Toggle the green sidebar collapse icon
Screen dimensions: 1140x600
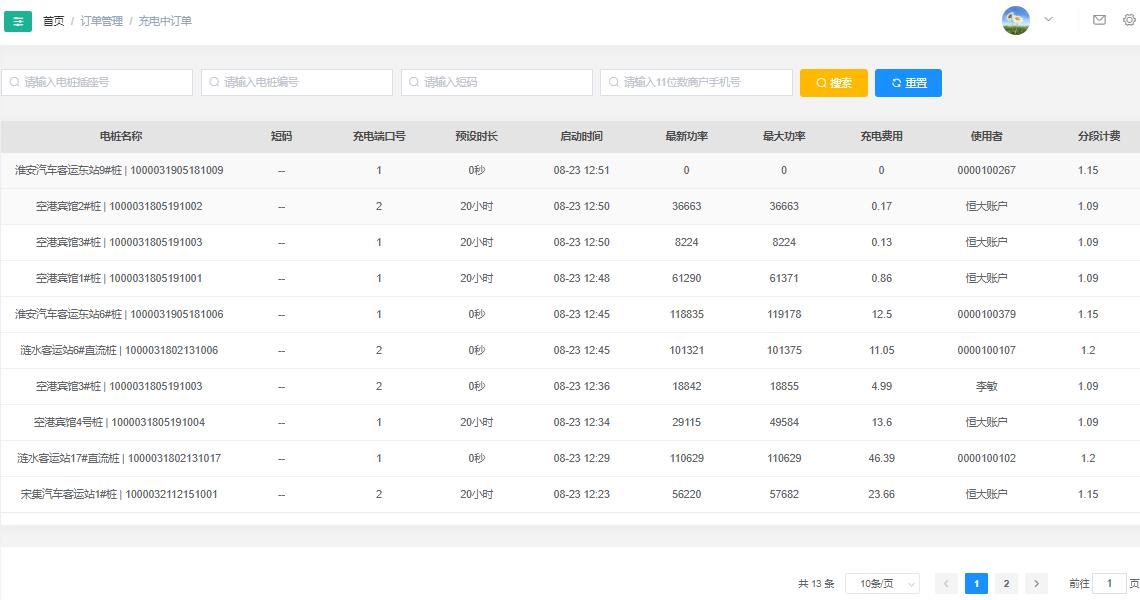pyautogui.click(x=17, y=21)
